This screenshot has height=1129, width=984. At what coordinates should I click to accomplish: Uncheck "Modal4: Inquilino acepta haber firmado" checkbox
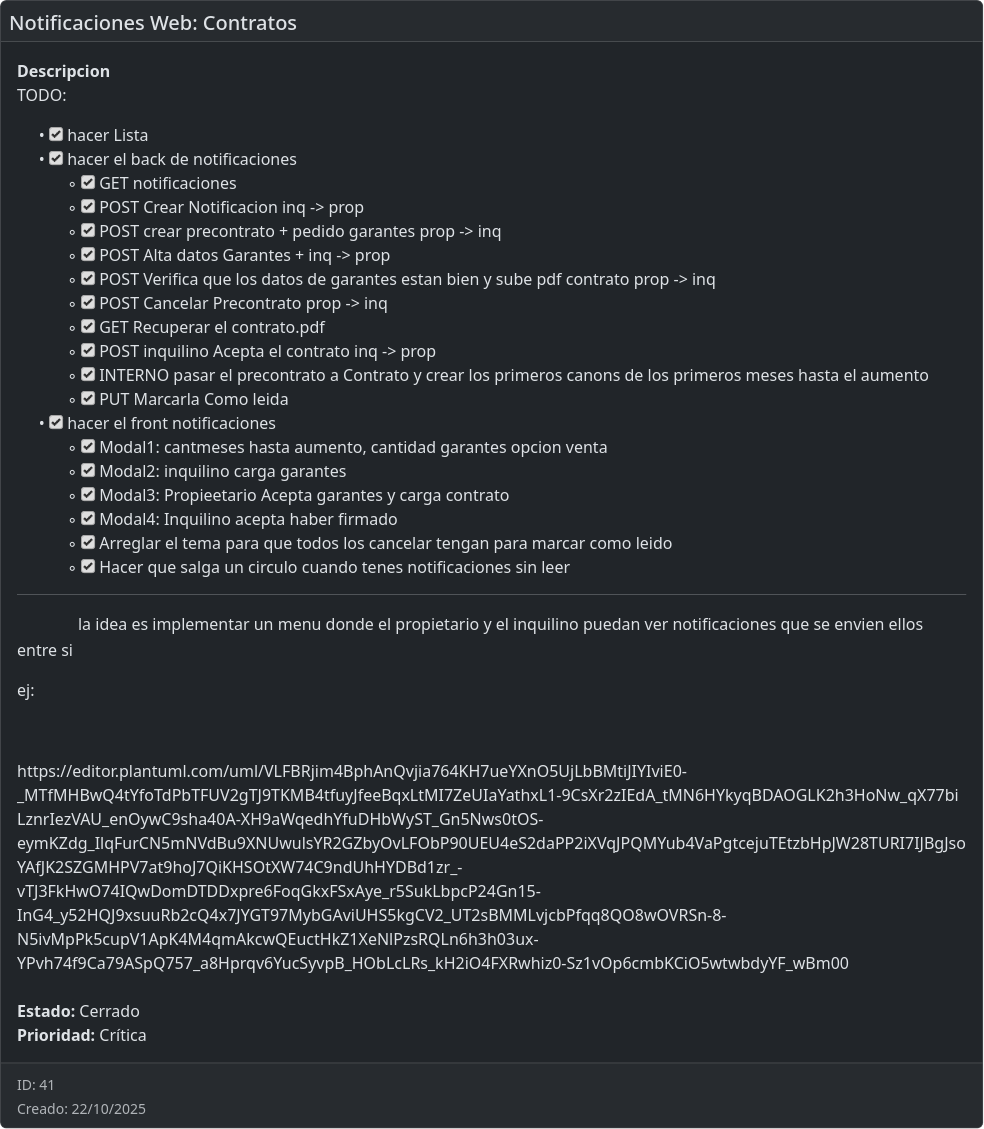pyautogui.click(x=88, y=518)
